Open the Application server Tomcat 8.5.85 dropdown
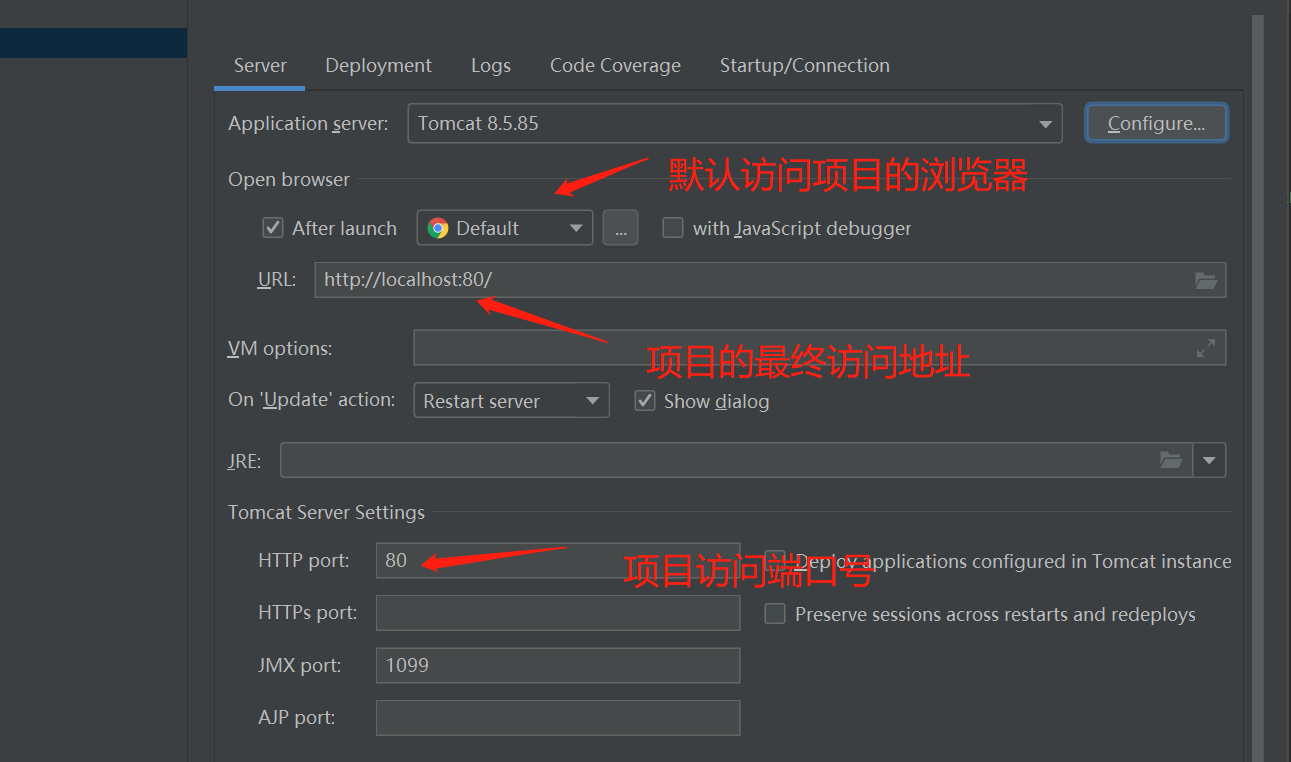This screenshot has width=1291, height=762. tap(735, 124)
